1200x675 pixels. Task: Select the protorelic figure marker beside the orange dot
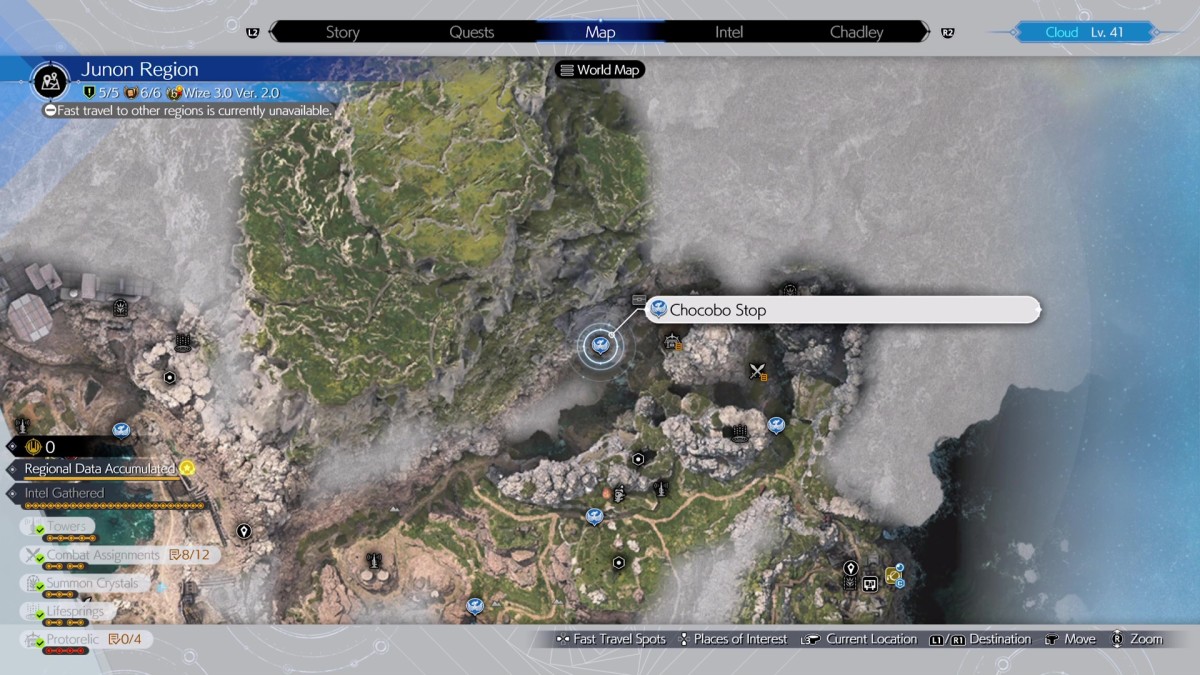point(620,492)
